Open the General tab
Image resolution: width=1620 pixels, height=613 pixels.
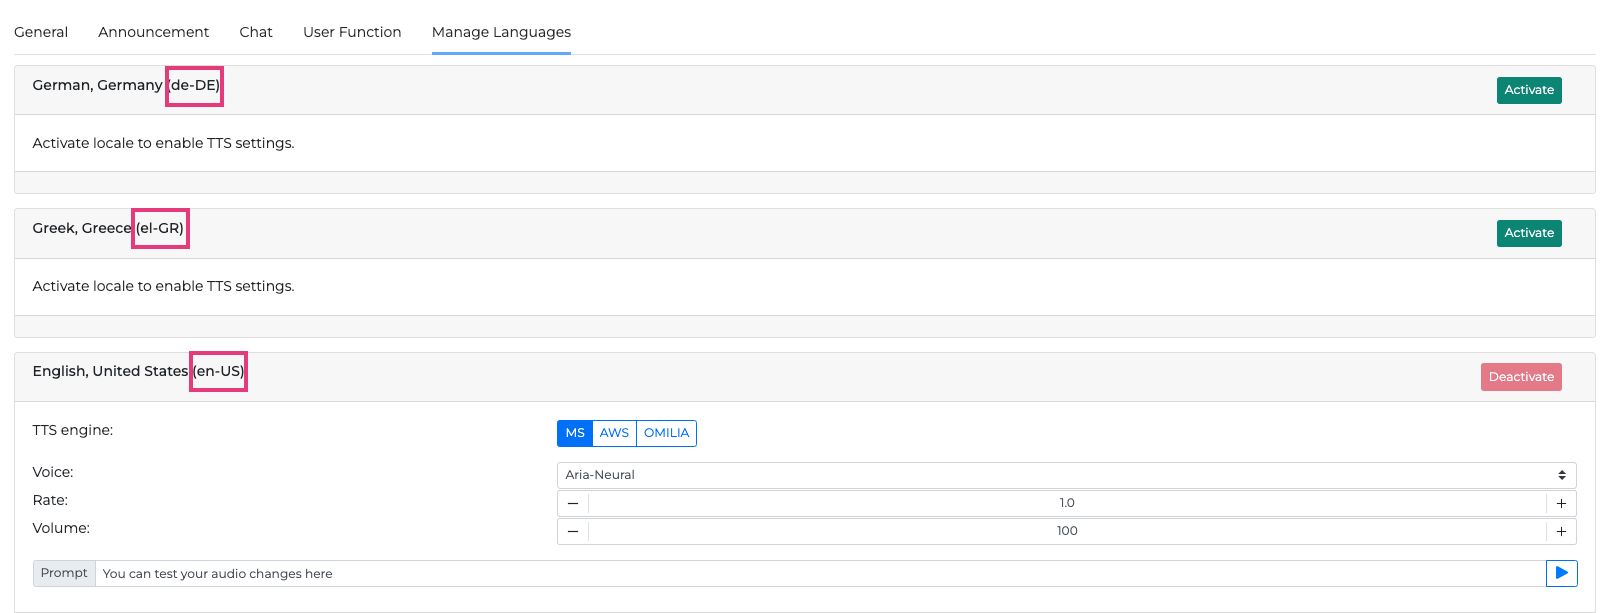tap(41, 32)
